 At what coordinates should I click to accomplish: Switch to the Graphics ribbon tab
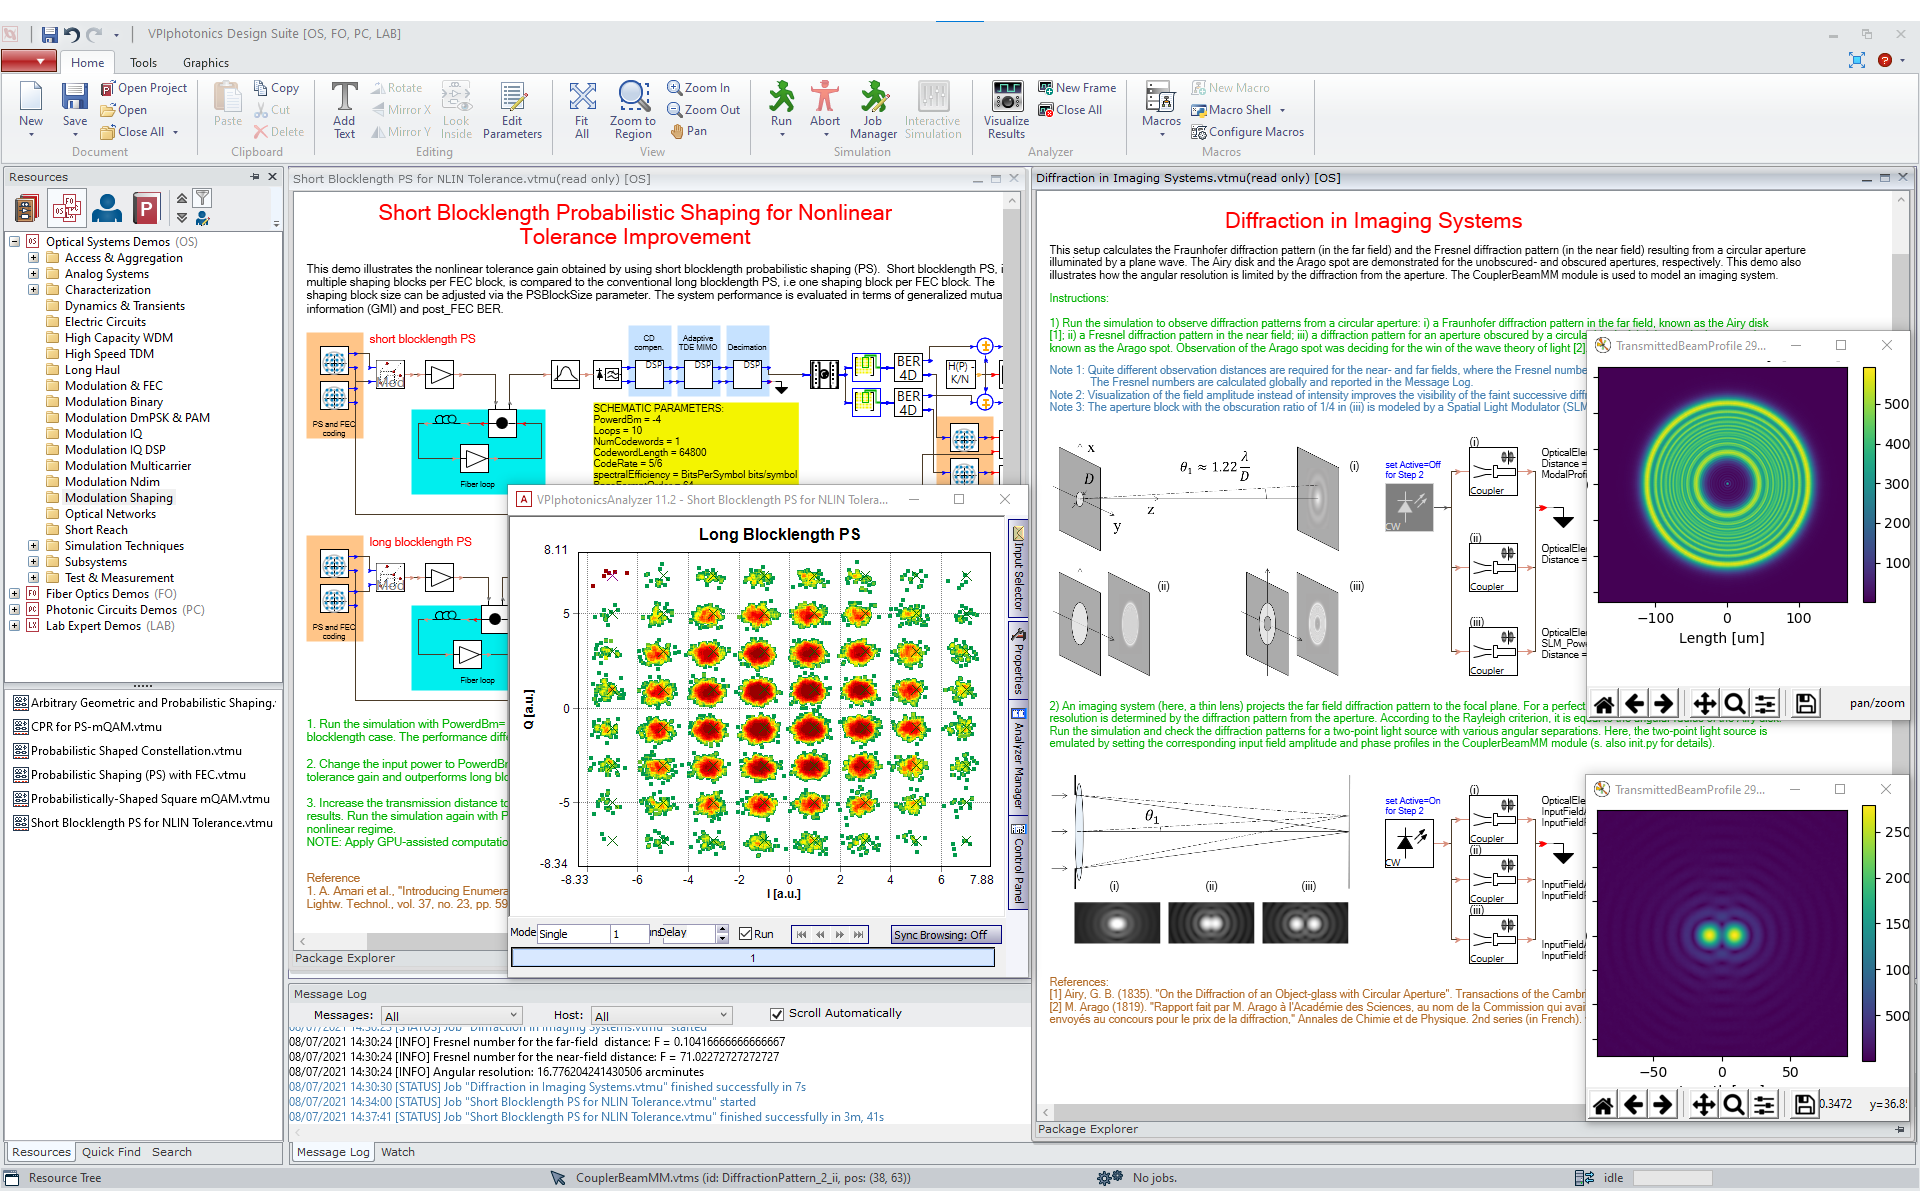point(206,62)
